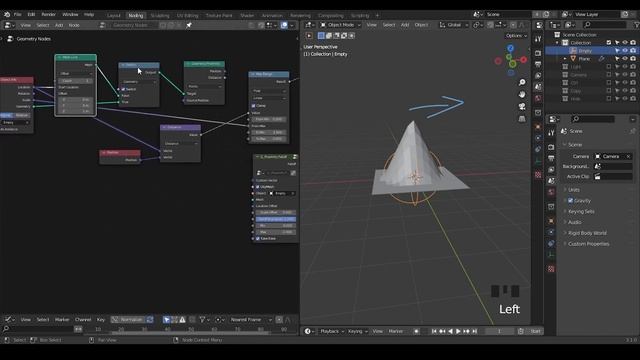Switch to the UV Editing workspace tab
This screenshot has height=360, width=640.
(x=187, y=16)
